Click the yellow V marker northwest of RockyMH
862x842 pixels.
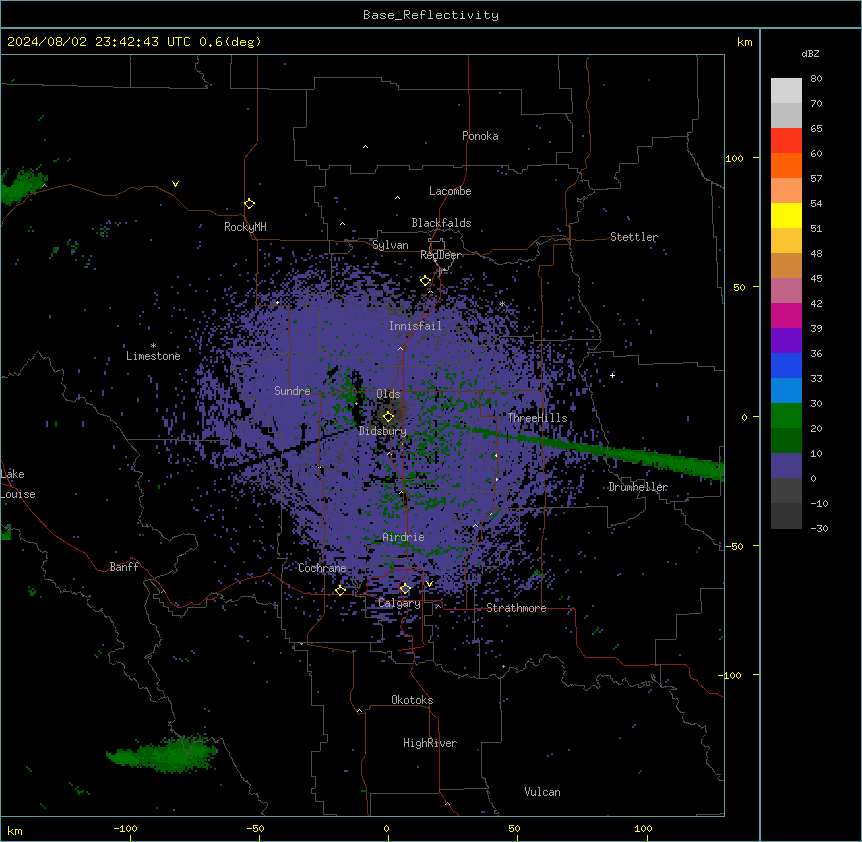pos(175,184)
